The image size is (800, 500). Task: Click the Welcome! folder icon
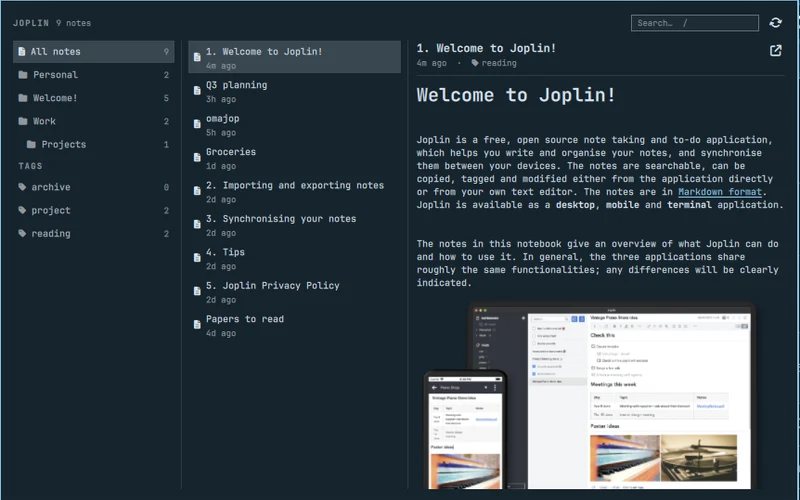23,98
